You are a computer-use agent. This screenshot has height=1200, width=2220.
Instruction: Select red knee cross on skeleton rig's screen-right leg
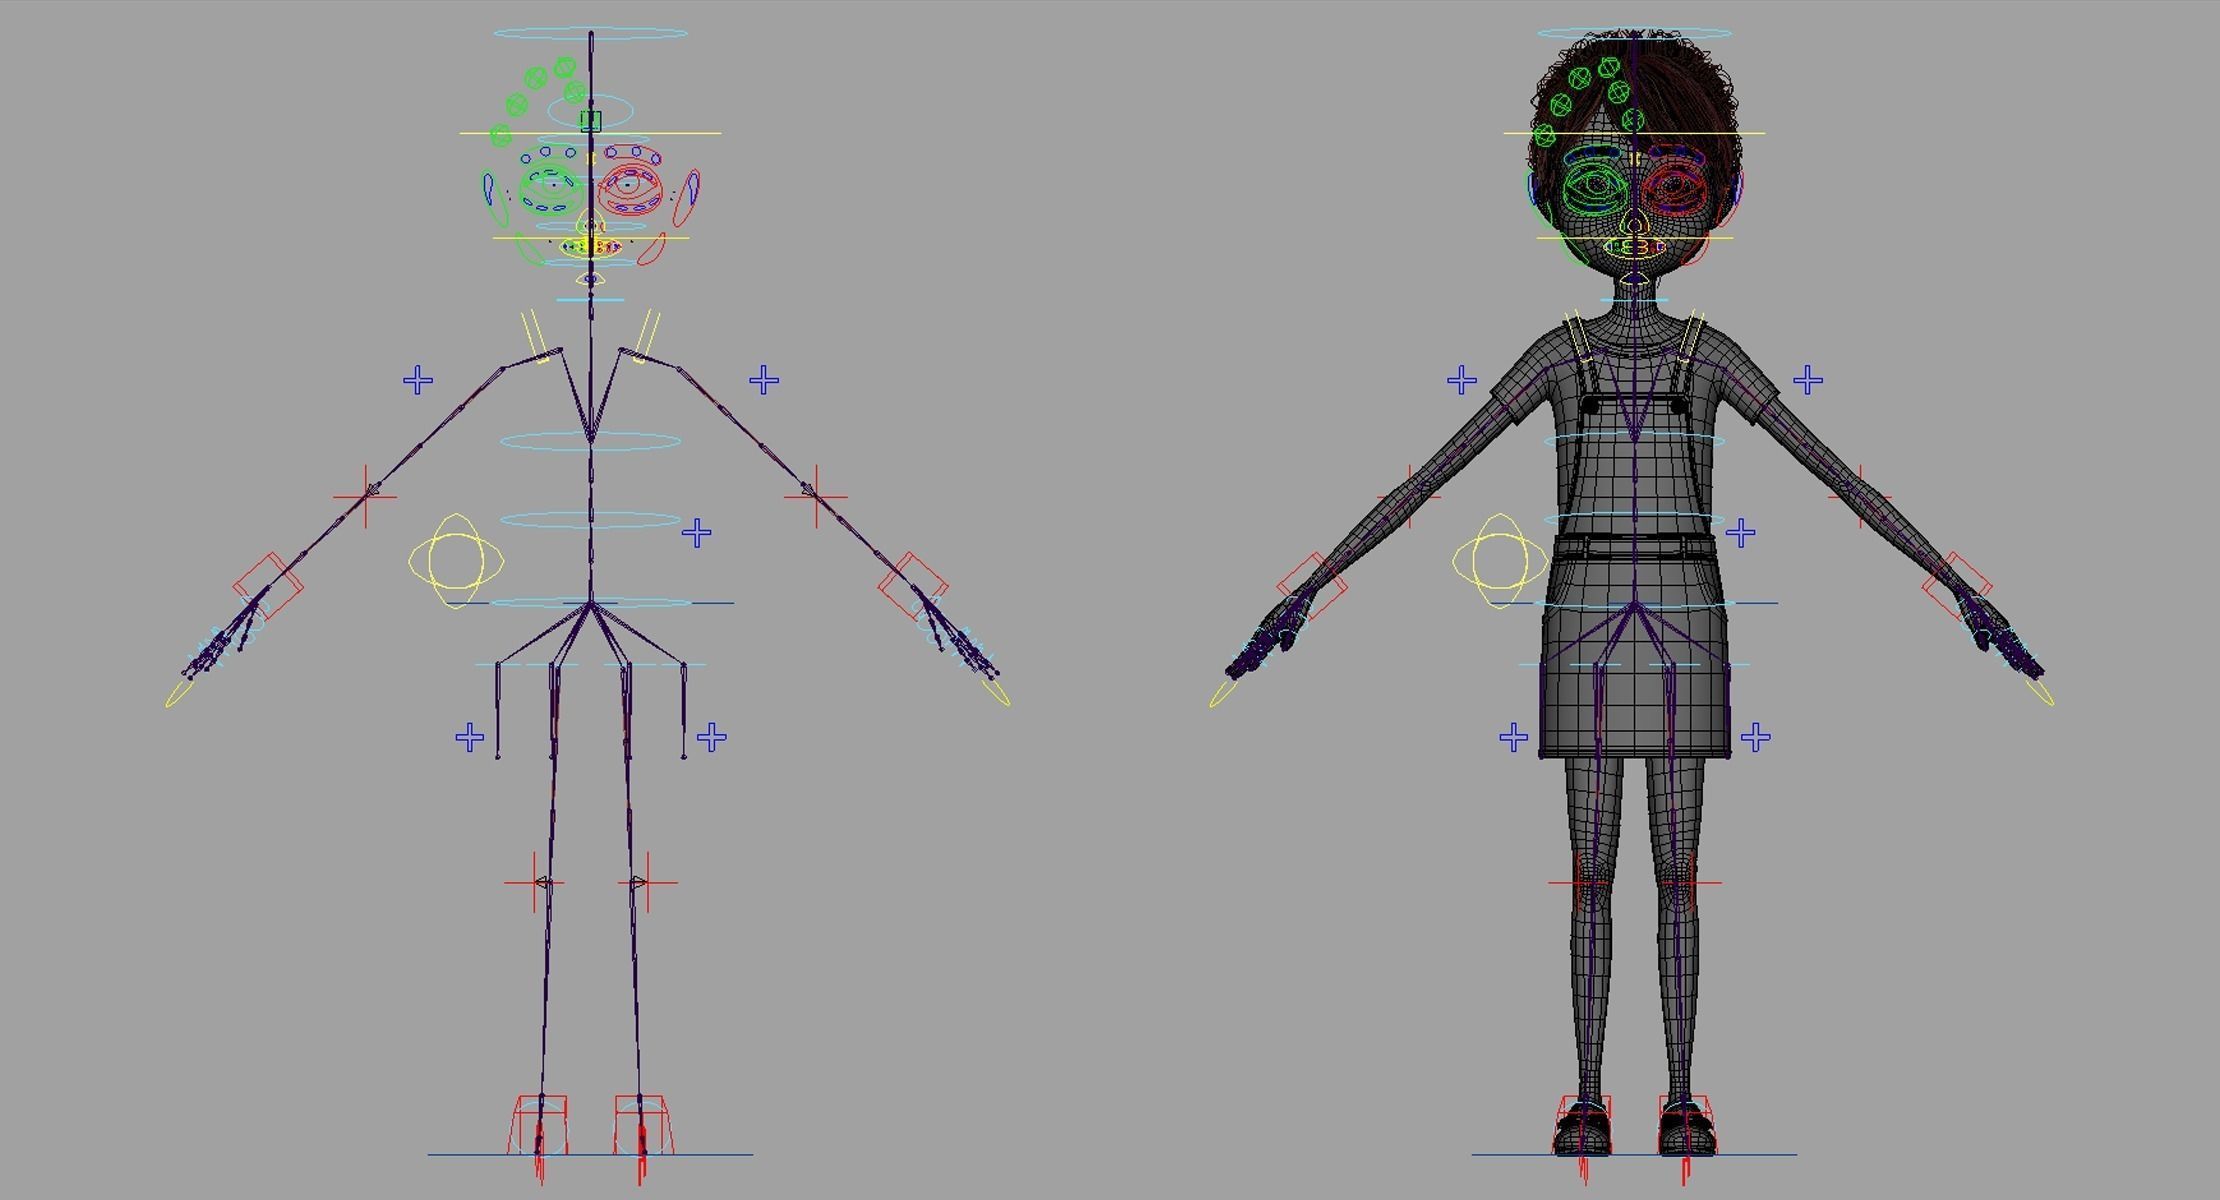[647, 883]
